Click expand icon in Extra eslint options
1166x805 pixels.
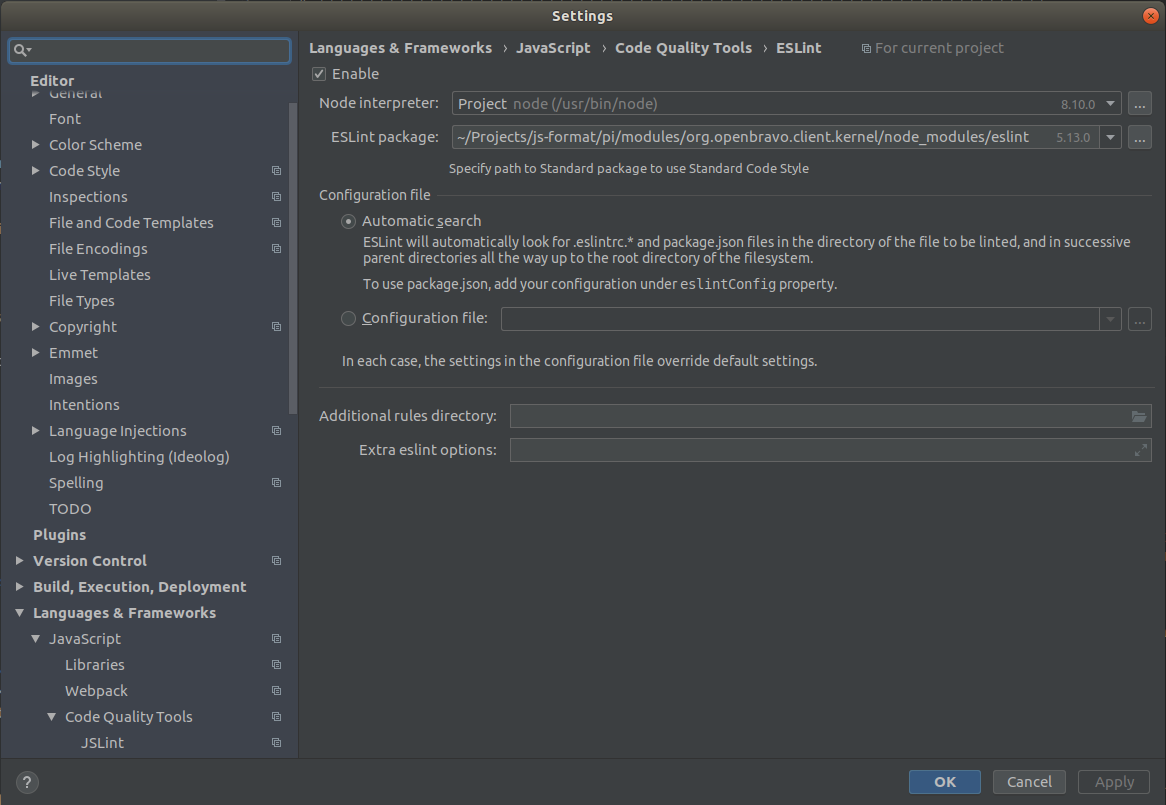1140,450
